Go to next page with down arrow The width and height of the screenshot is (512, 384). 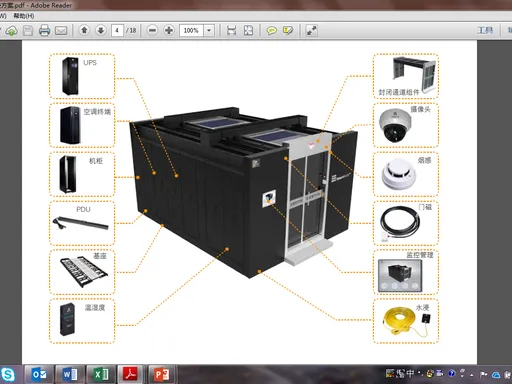tap(101, 31)
